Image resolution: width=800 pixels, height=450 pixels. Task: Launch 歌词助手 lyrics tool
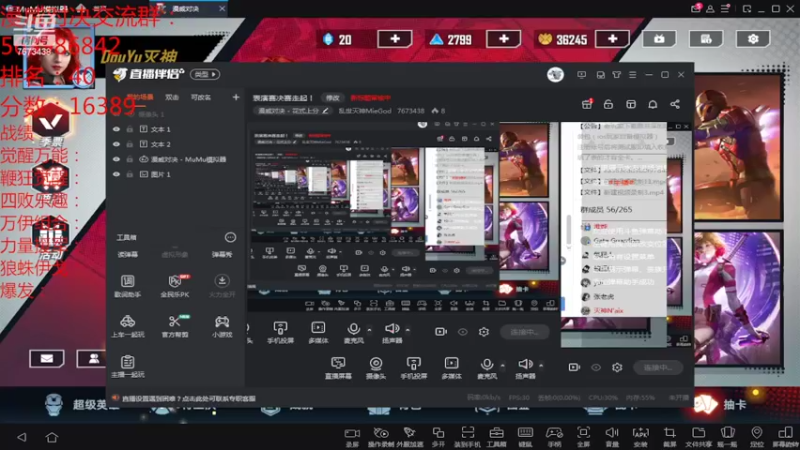(x=128, y=286)
